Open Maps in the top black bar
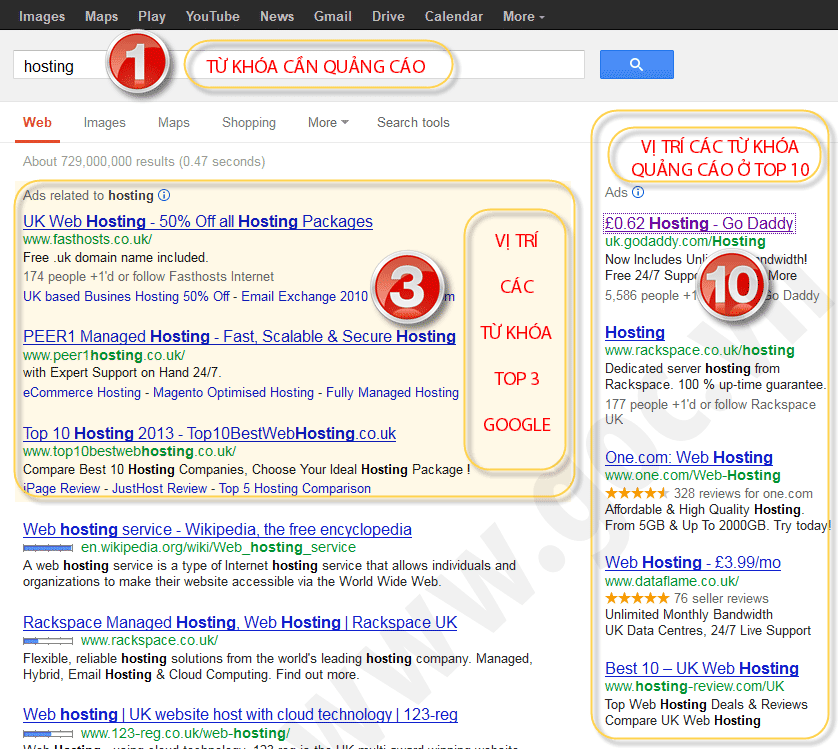 [x=102, y=17]
